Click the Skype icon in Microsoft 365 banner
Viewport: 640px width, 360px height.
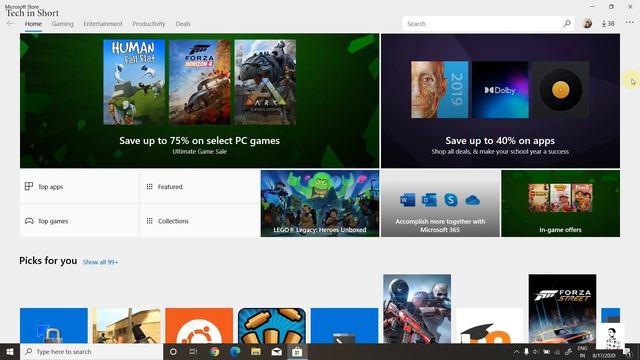451,200
